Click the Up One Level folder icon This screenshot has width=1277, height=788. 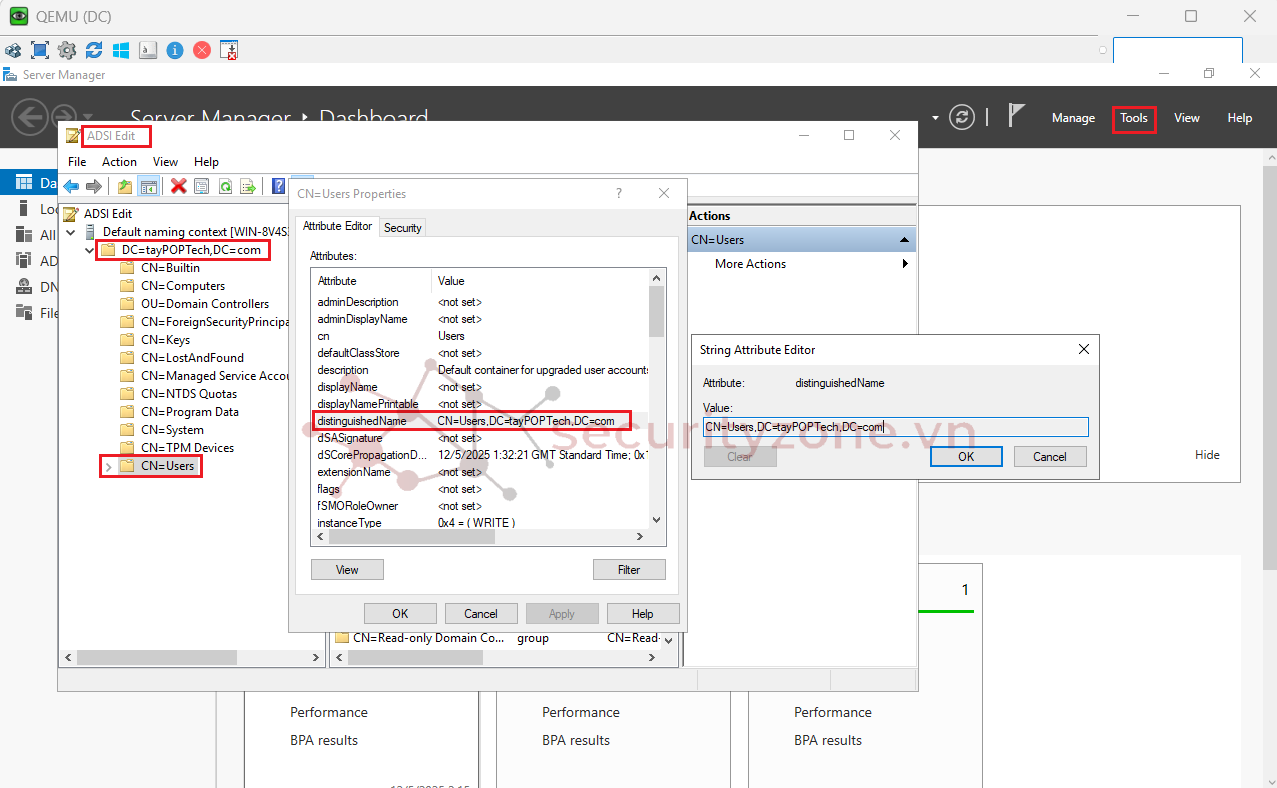(125, 186)
